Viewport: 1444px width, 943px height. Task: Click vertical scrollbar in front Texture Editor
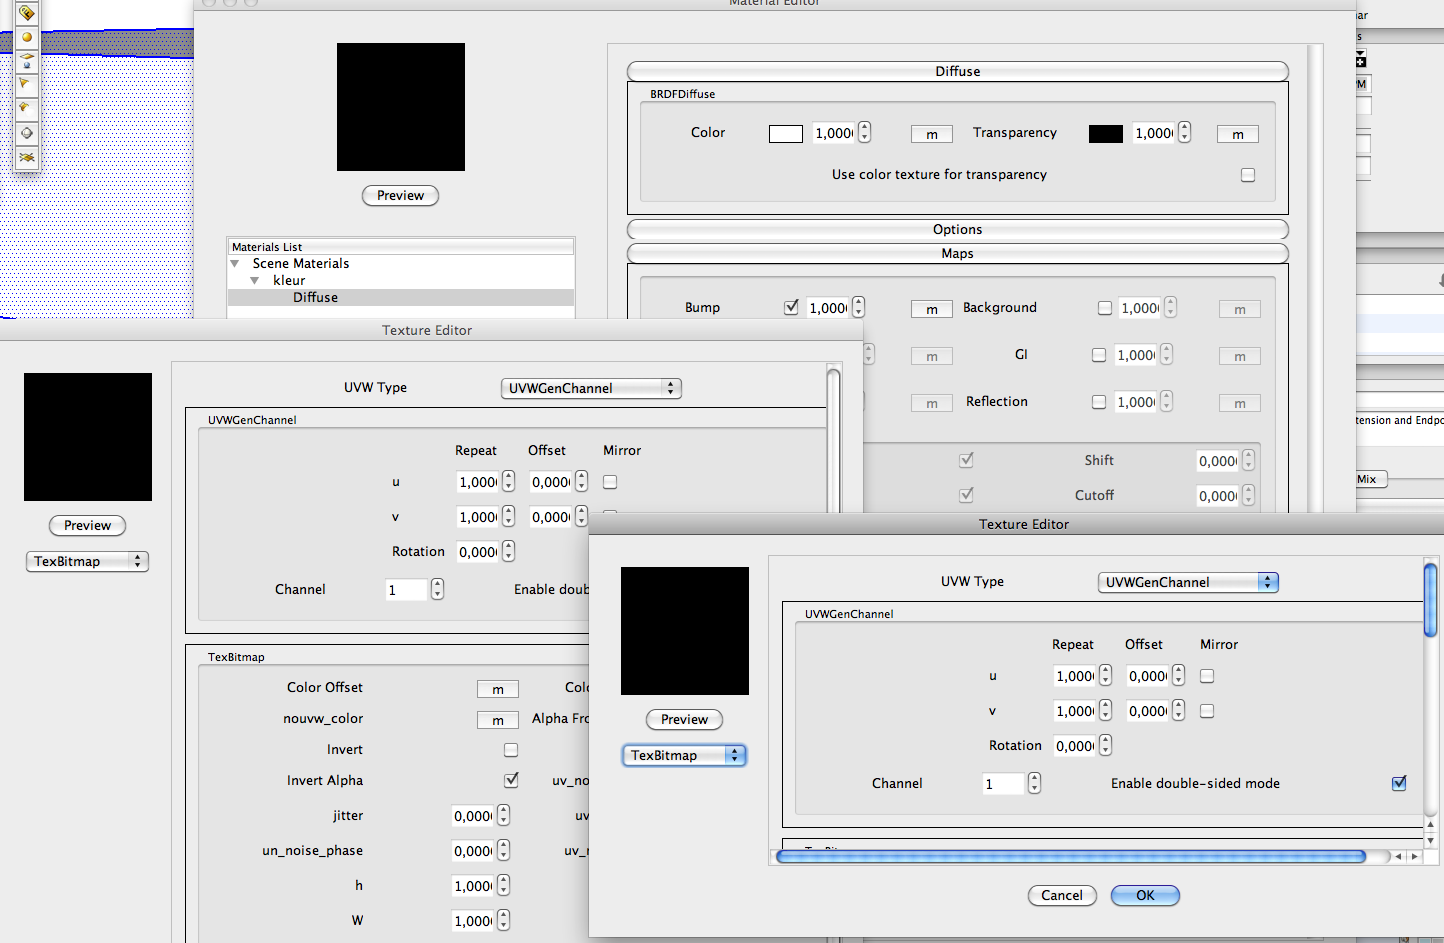1430,600
